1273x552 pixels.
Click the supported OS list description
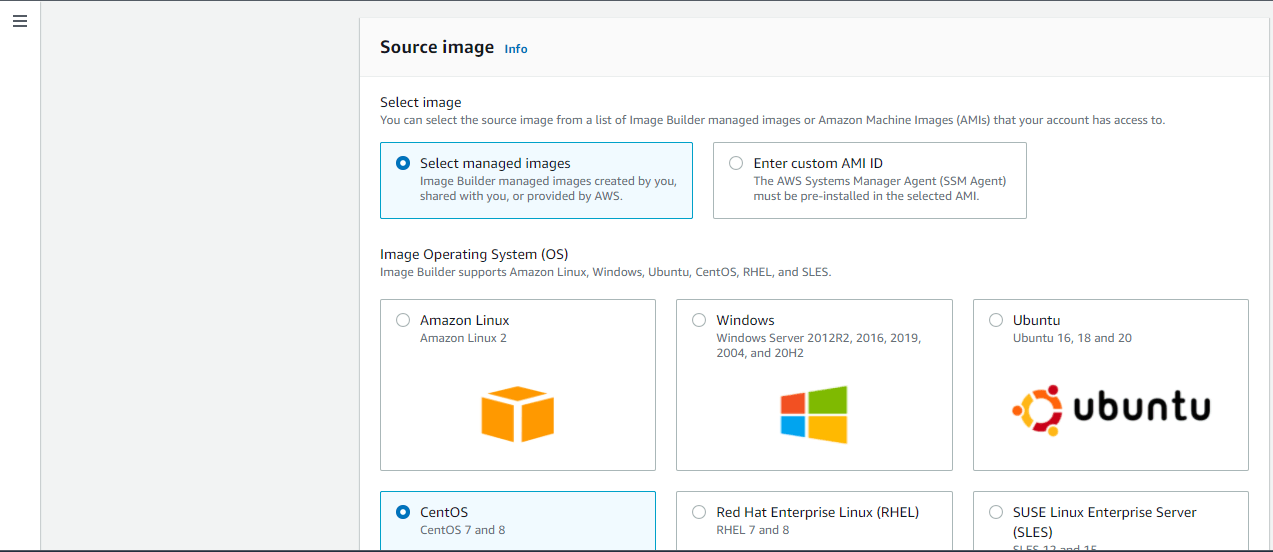tap(606, 272)
